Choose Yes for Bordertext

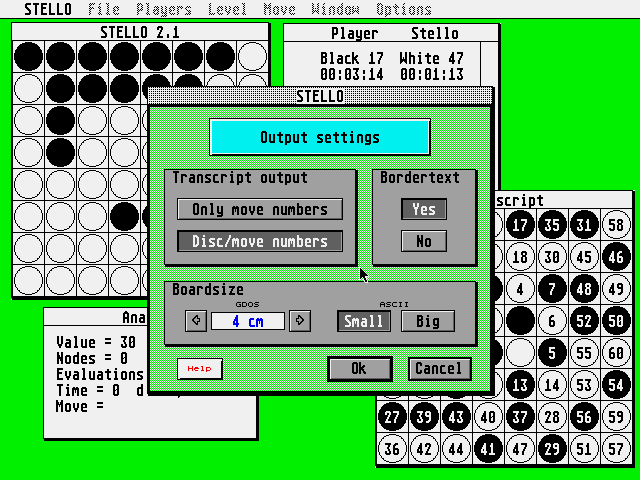[424, 209]
